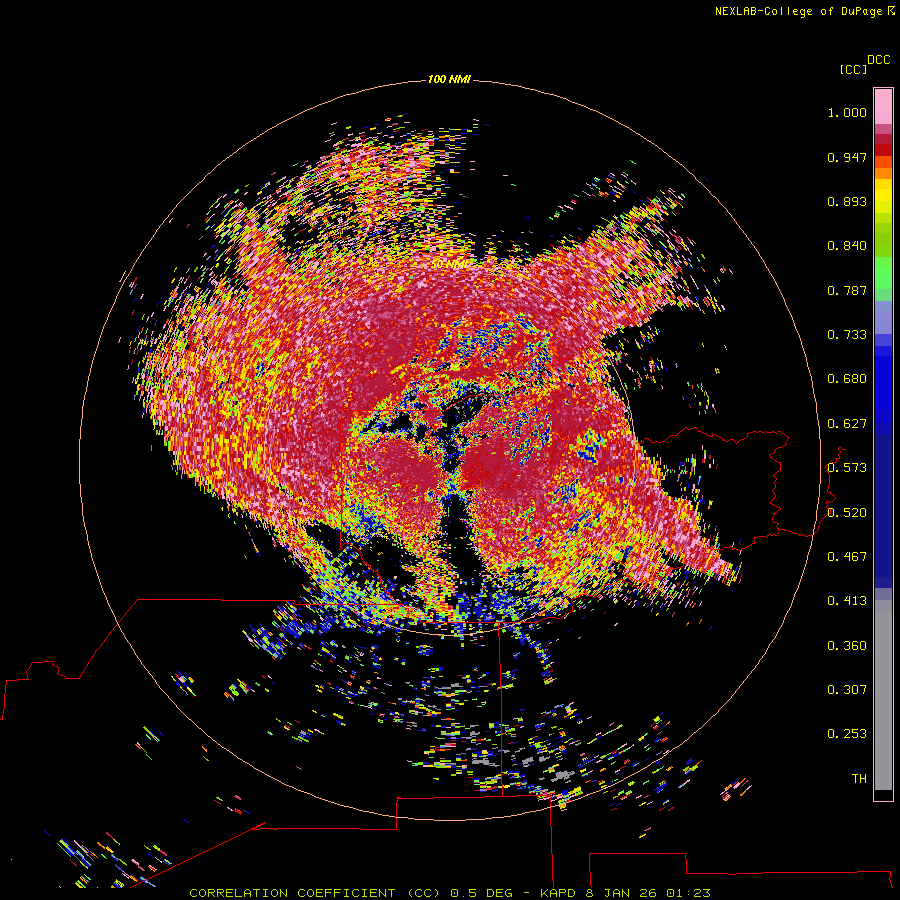Click the gray low-value segment of color bar

pos(883,695)
